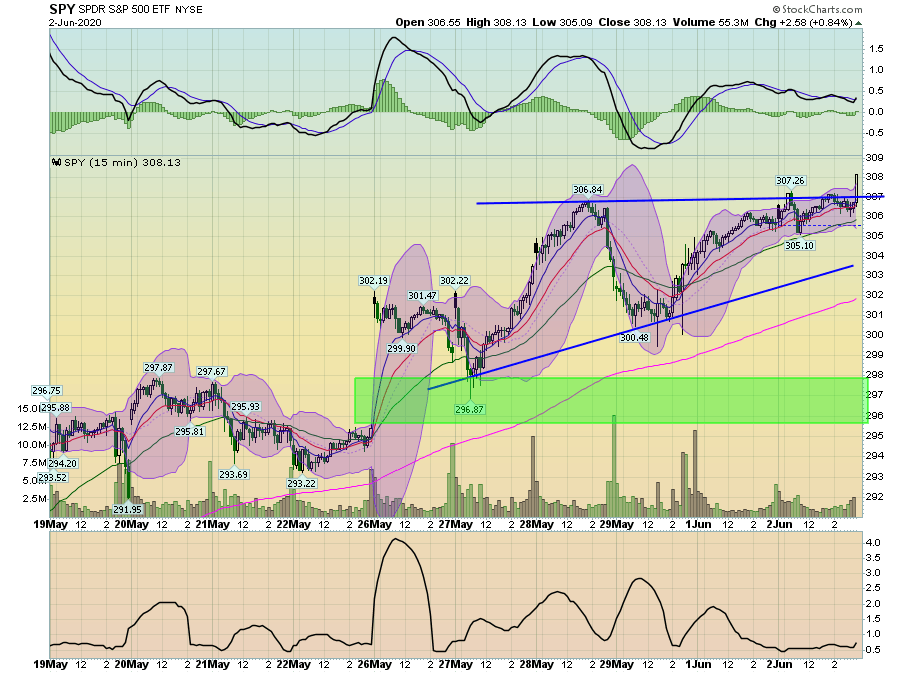Screen dimensions: 900x673
Task: Click the 297.87 price label
Action: point(158,368)
